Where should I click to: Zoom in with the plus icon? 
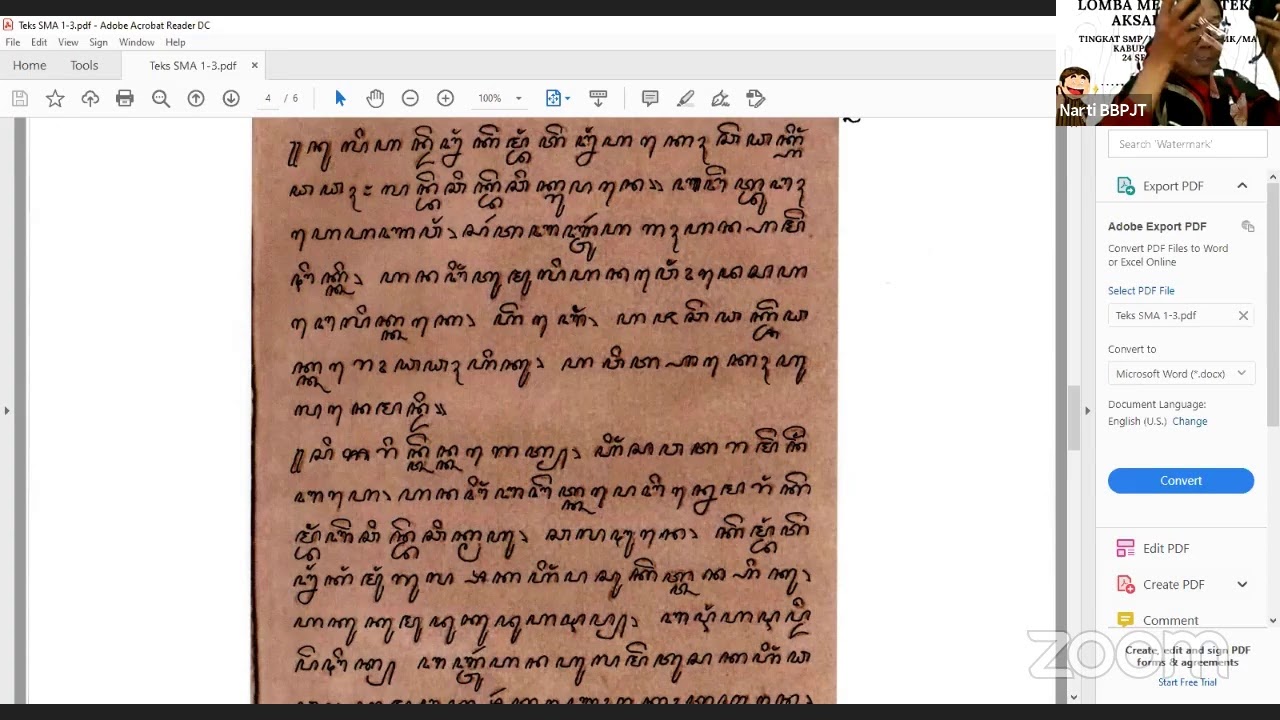pyautogui.click(x=445, y=98)
